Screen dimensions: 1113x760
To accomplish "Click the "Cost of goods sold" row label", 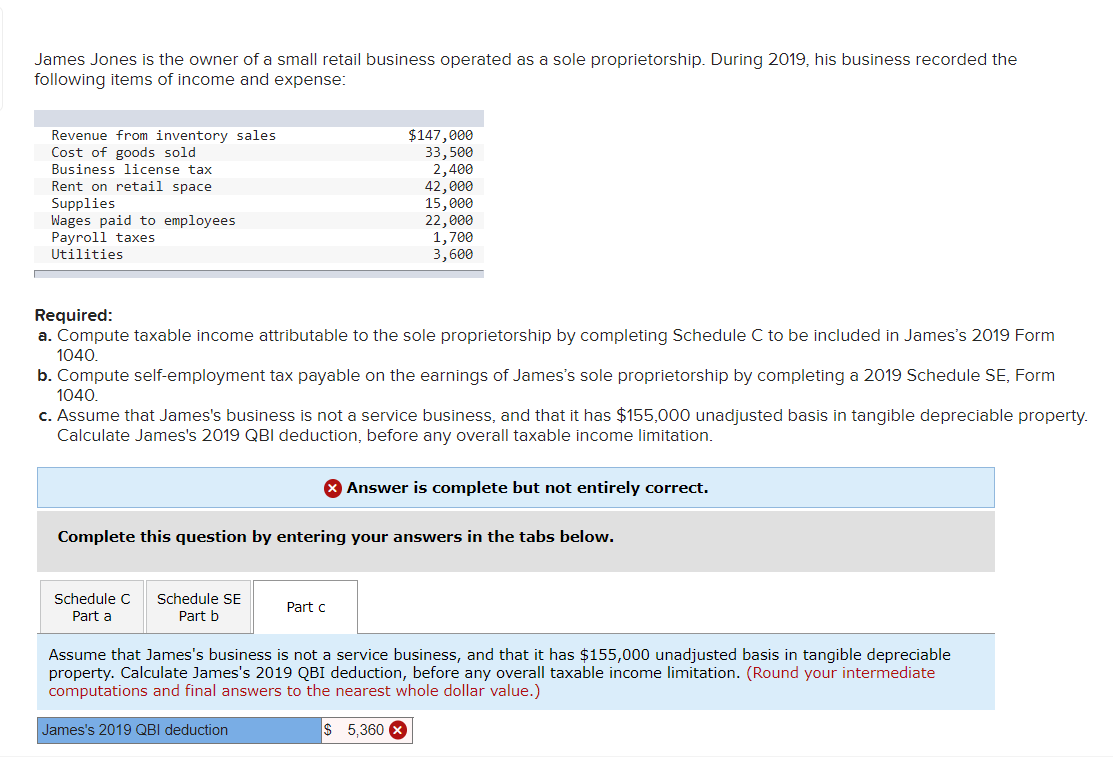I will pos(123,153).
